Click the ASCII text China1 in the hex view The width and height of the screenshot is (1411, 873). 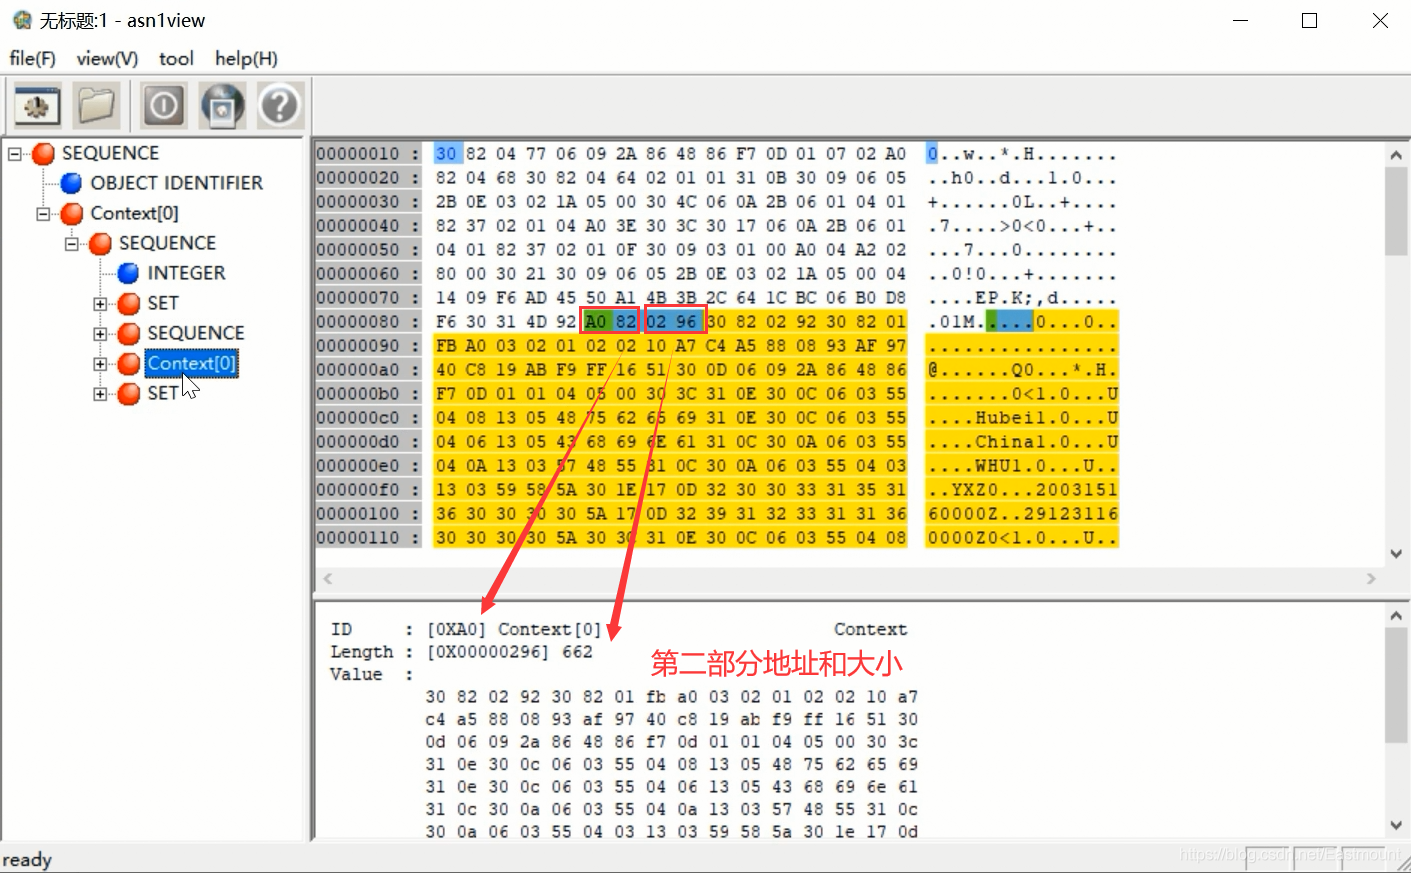[x=1011, y=442]
